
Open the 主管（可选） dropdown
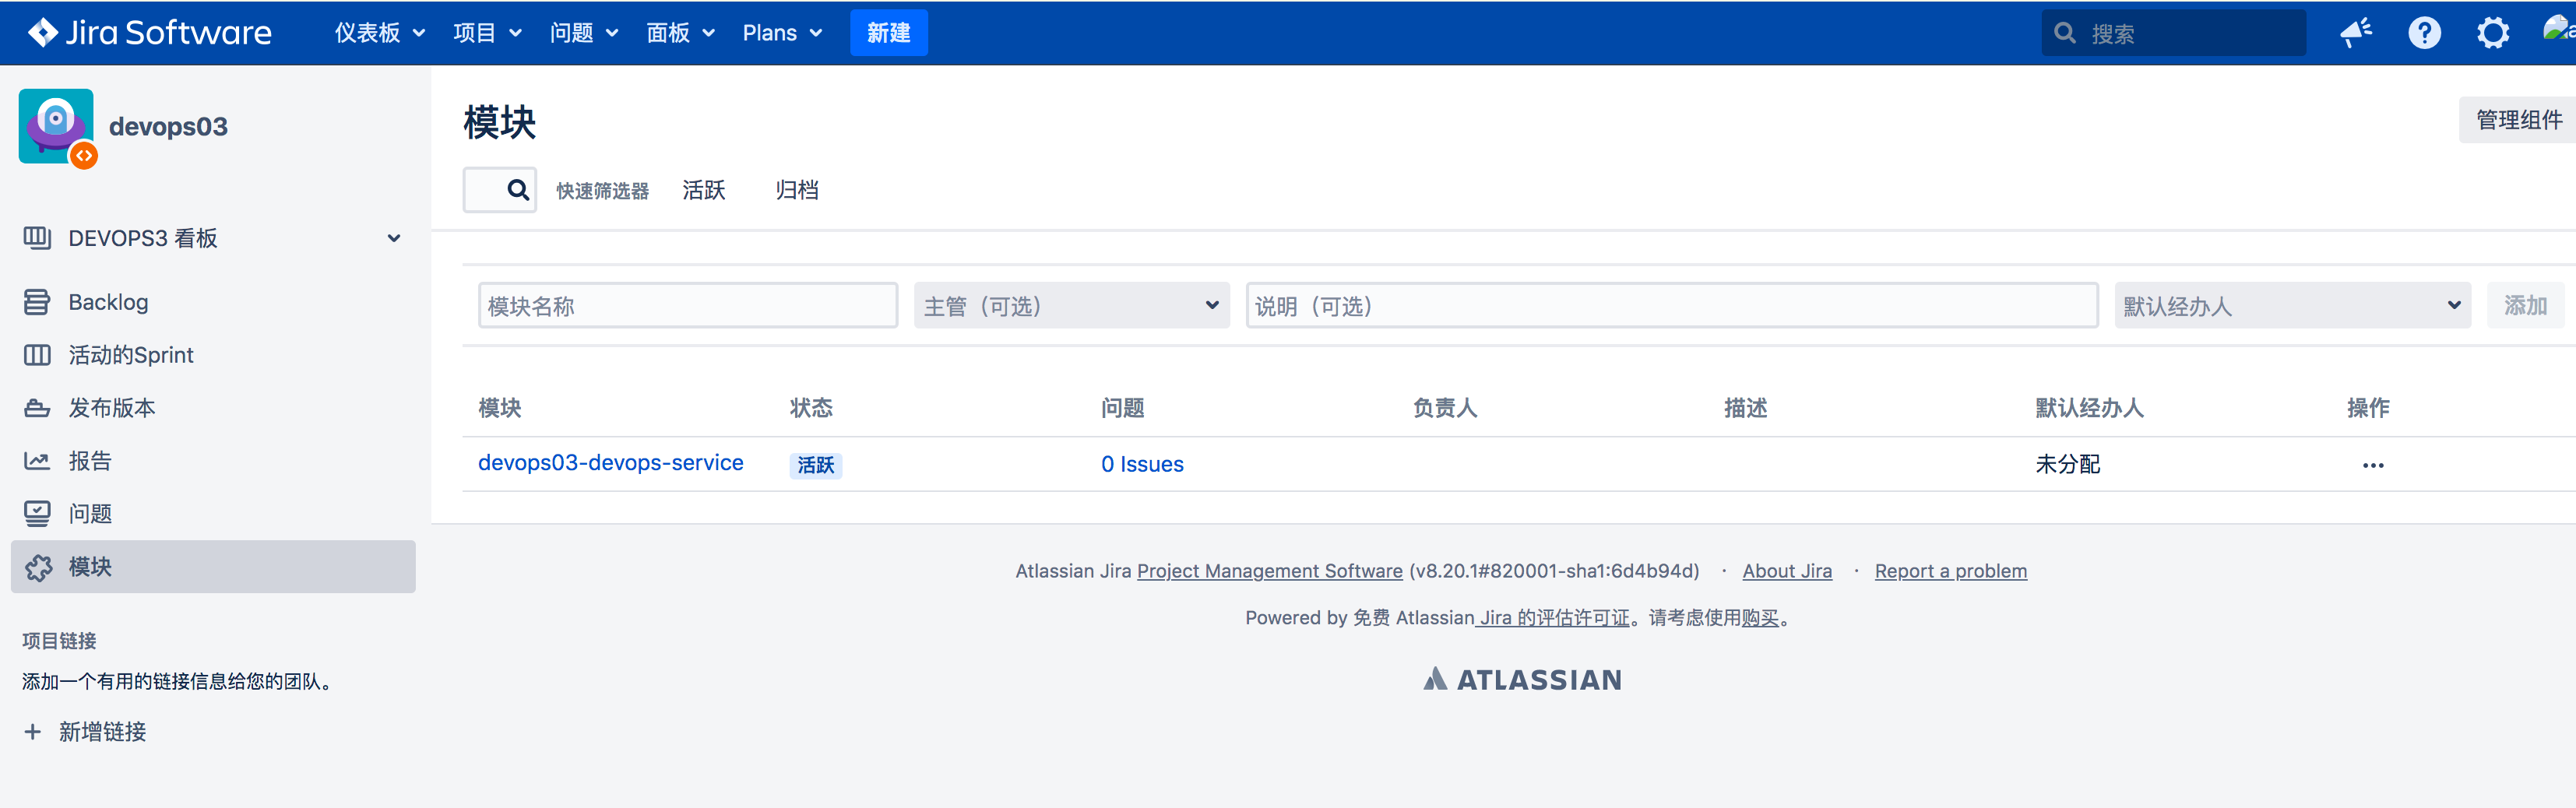[x=1070, y=305]
